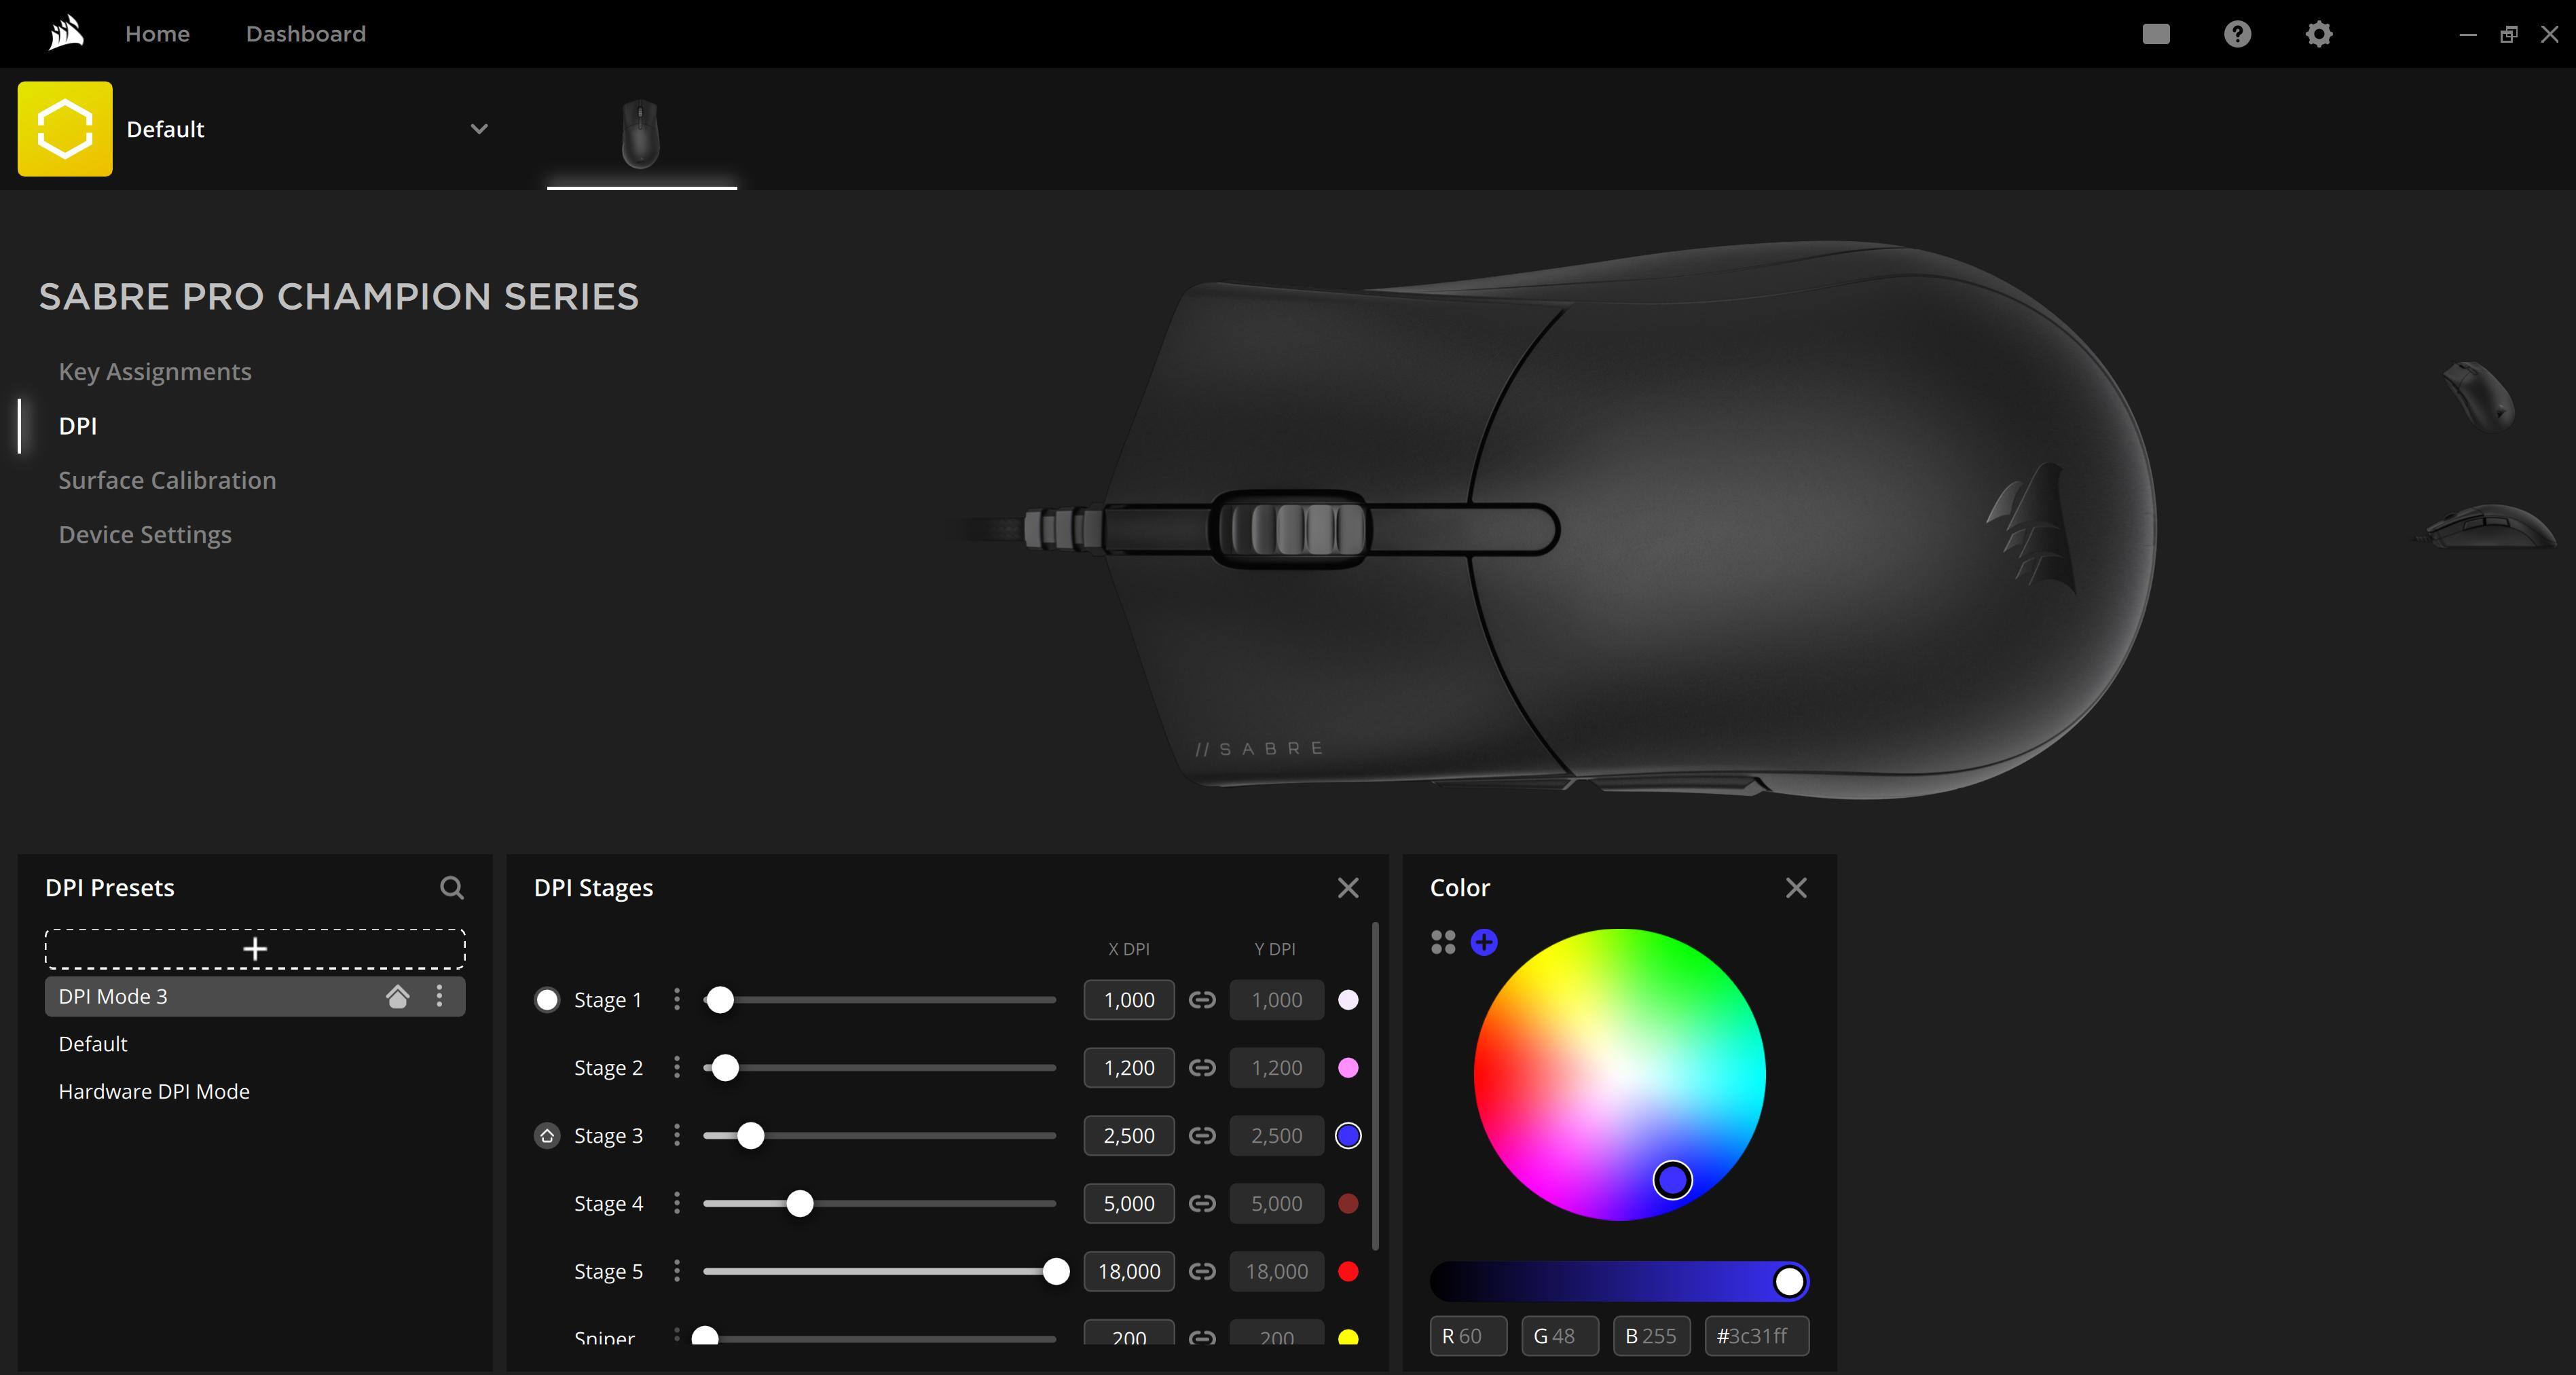This screenshot has width=2576, height=1375.
Task: Open the DPI Mode 3 three-dot options menu
Action: click(439, 996)
